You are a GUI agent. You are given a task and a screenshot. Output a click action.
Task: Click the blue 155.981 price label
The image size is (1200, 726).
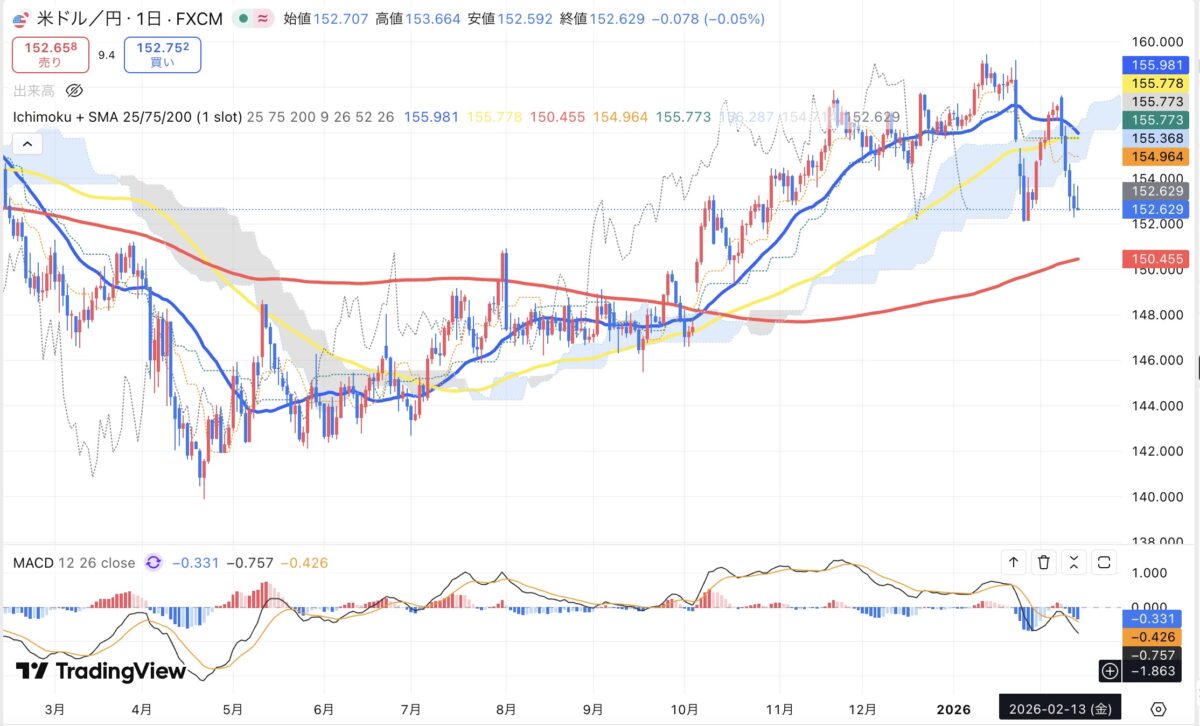(1156, 64)
